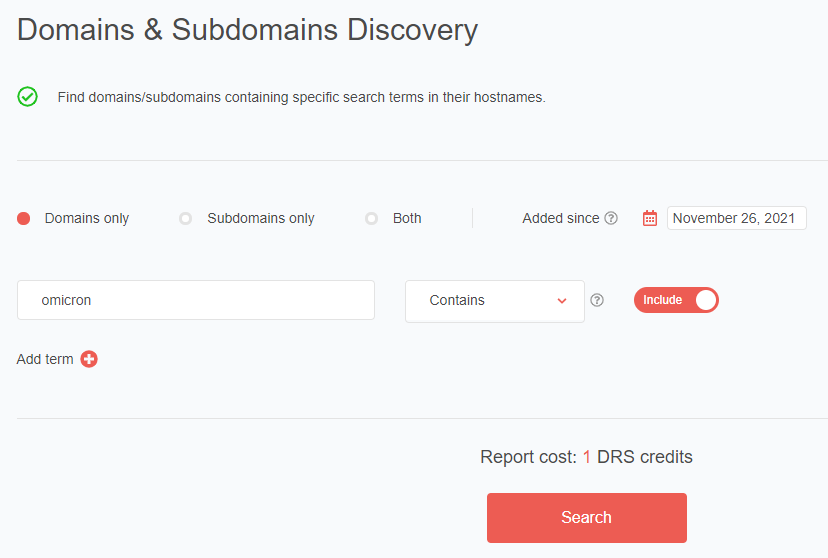Click the white knob on Include switch
828x558 pixels.
tap(706, 300)
